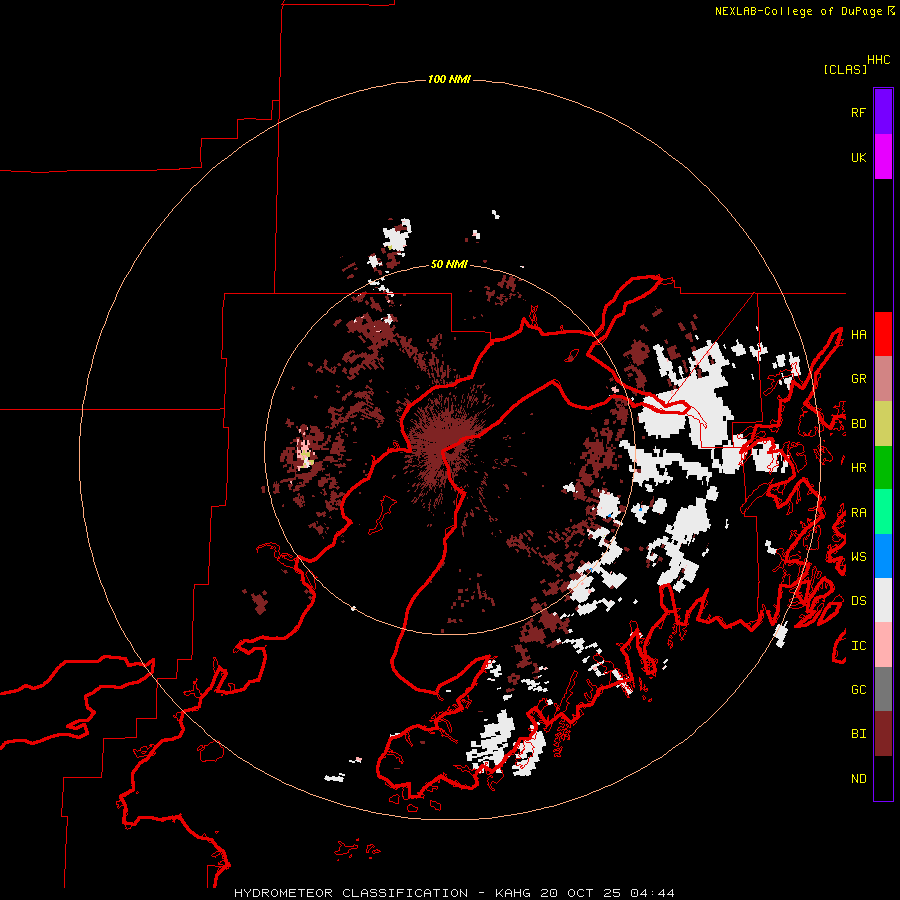Click the ND black legend swatch

coord(883,778)
